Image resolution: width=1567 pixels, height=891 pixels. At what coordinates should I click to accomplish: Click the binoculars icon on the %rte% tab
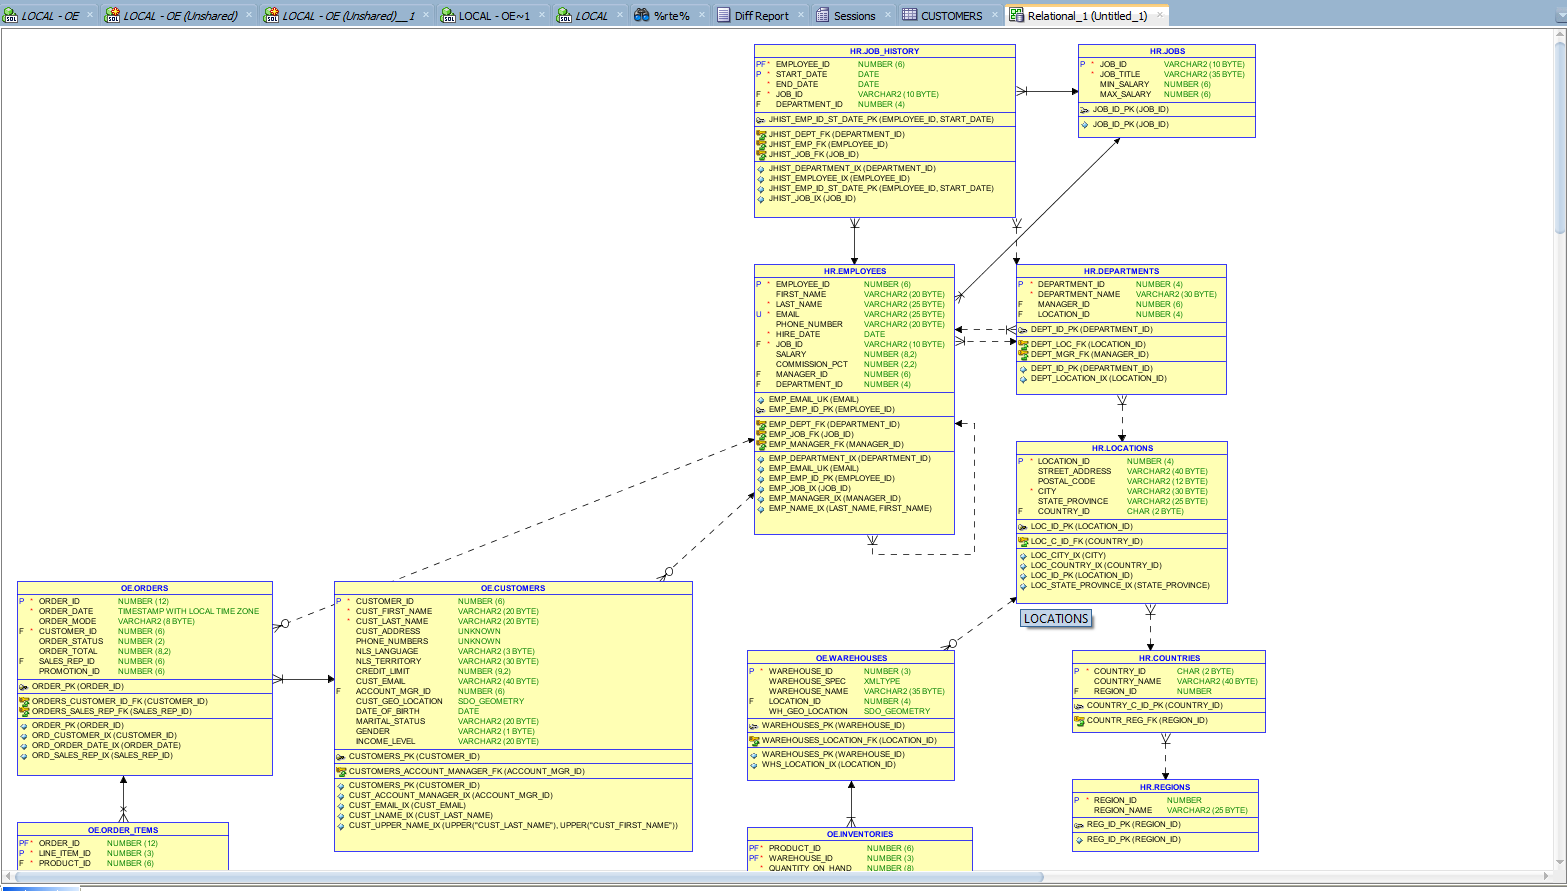[x=642, y=16]
